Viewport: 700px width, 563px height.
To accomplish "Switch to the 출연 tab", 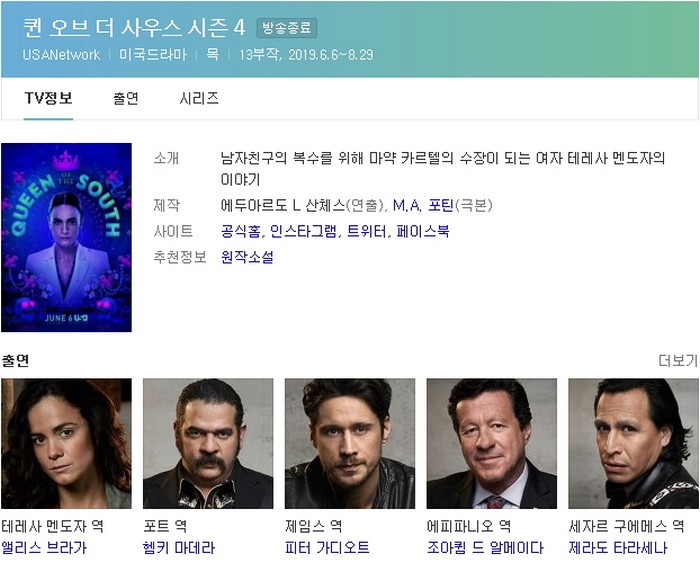I will tap(126, 98).
